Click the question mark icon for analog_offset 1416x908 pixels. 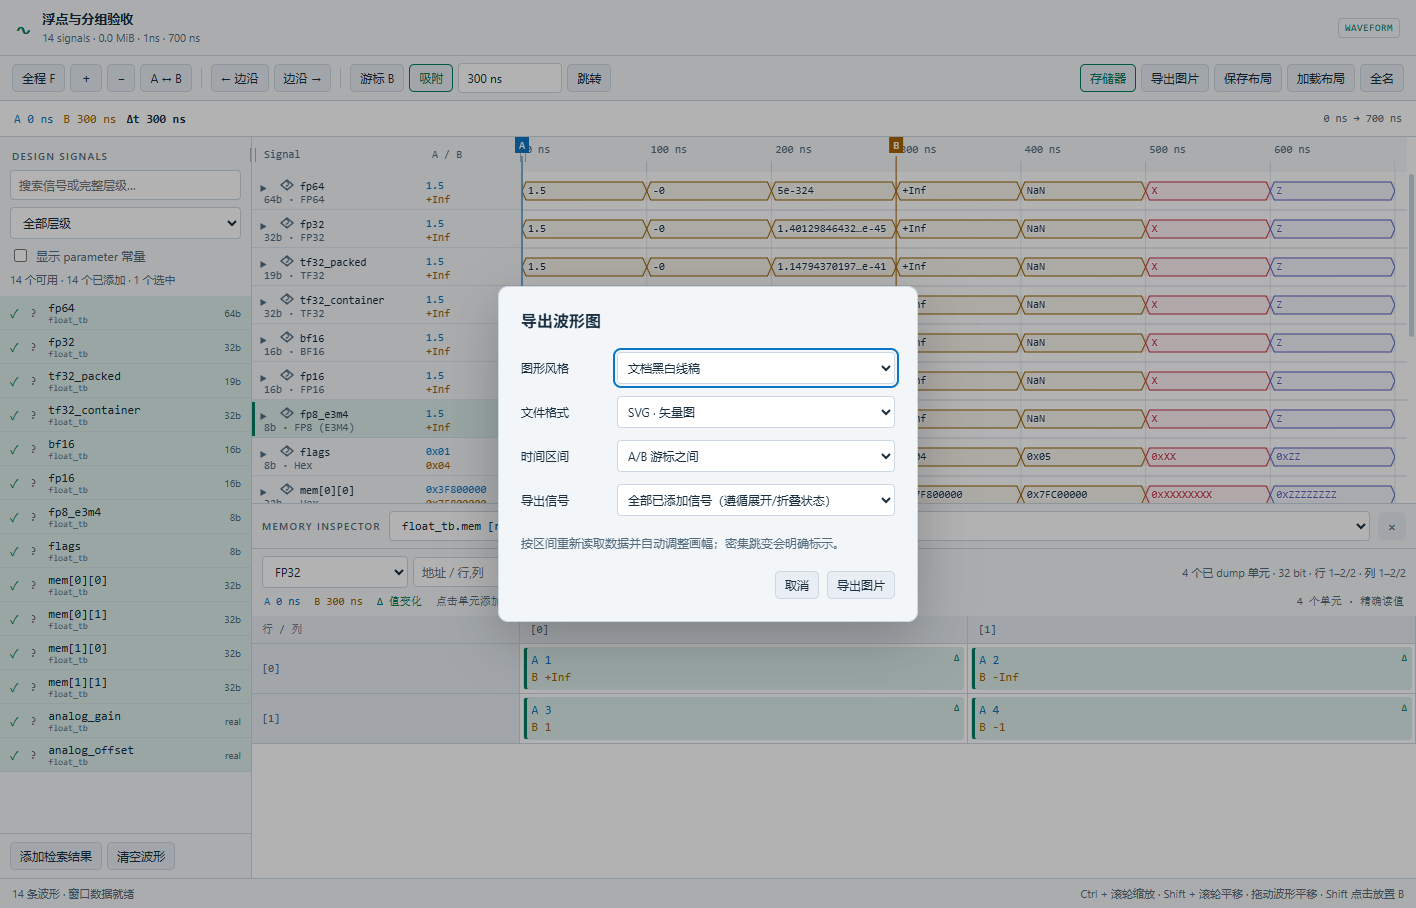tap(33, 756)
